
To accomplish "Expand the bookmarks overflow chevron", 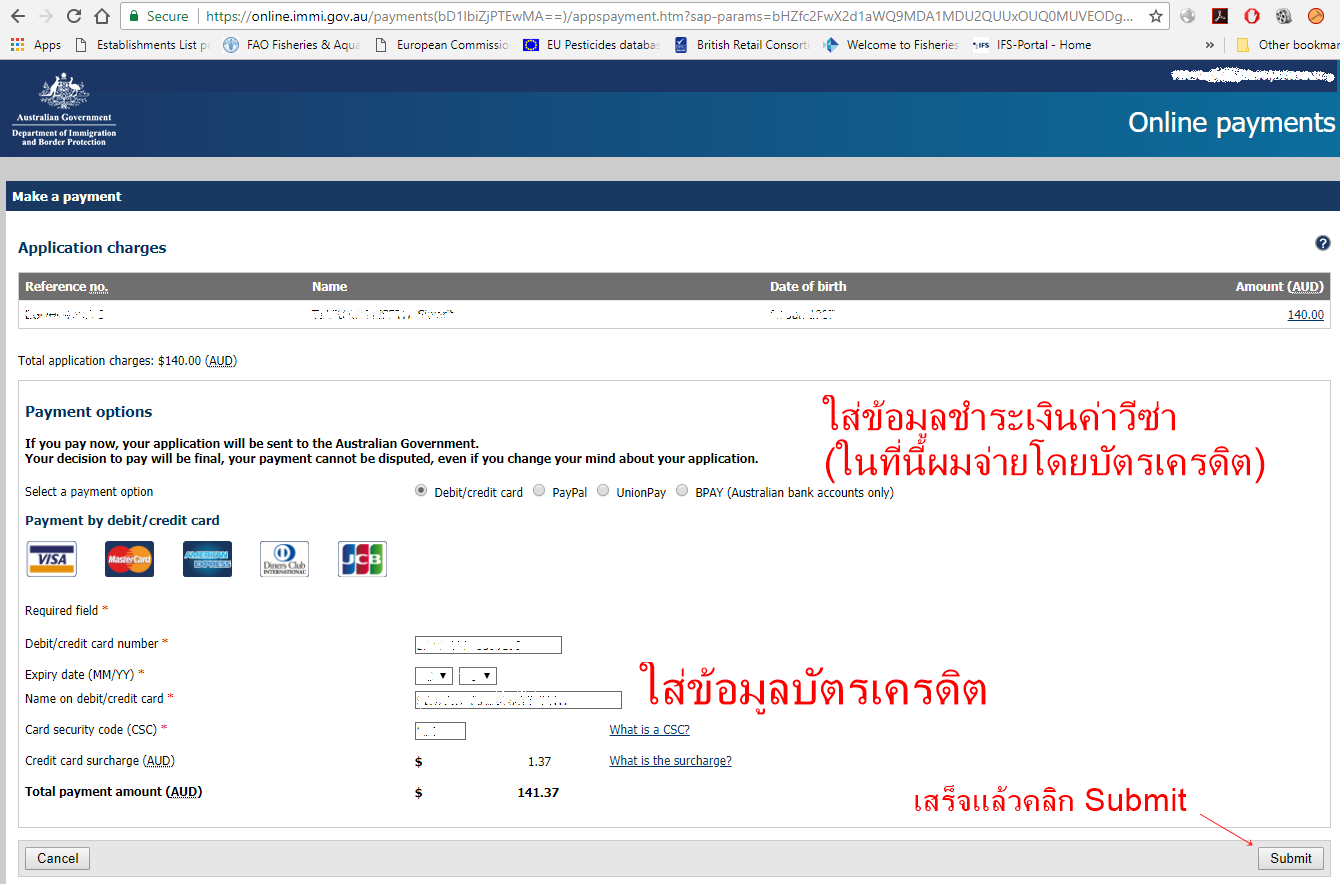I will coord(1210,45).
